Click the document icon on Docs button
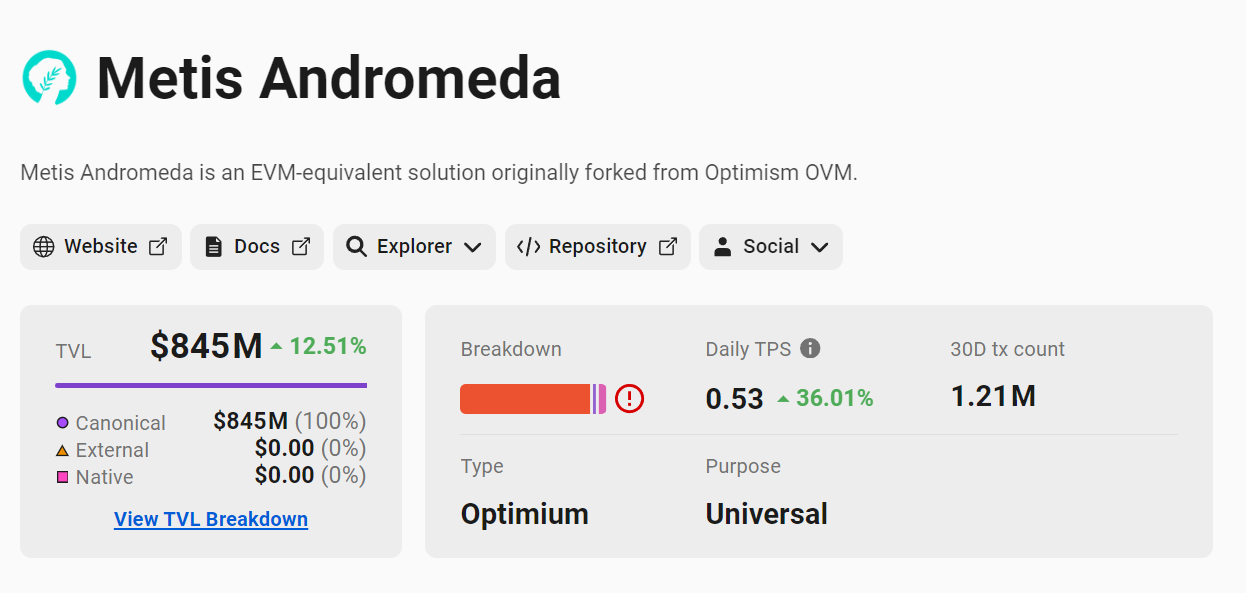 pos(213,247)
